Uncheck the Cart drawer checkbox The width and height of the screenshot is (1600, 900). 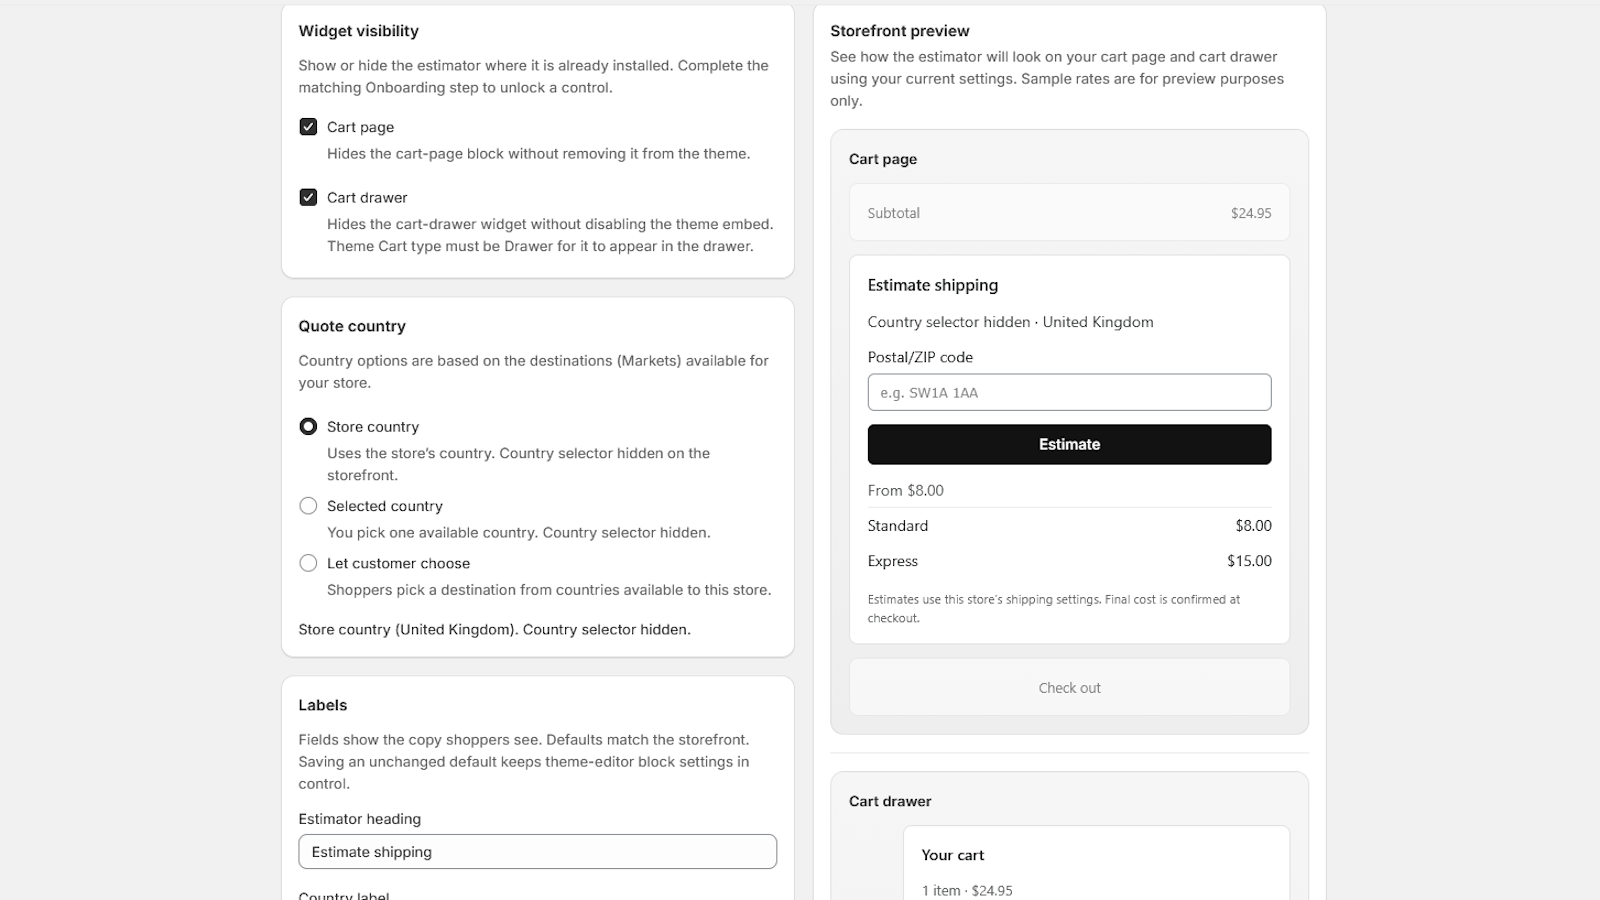tap(308, 198)
